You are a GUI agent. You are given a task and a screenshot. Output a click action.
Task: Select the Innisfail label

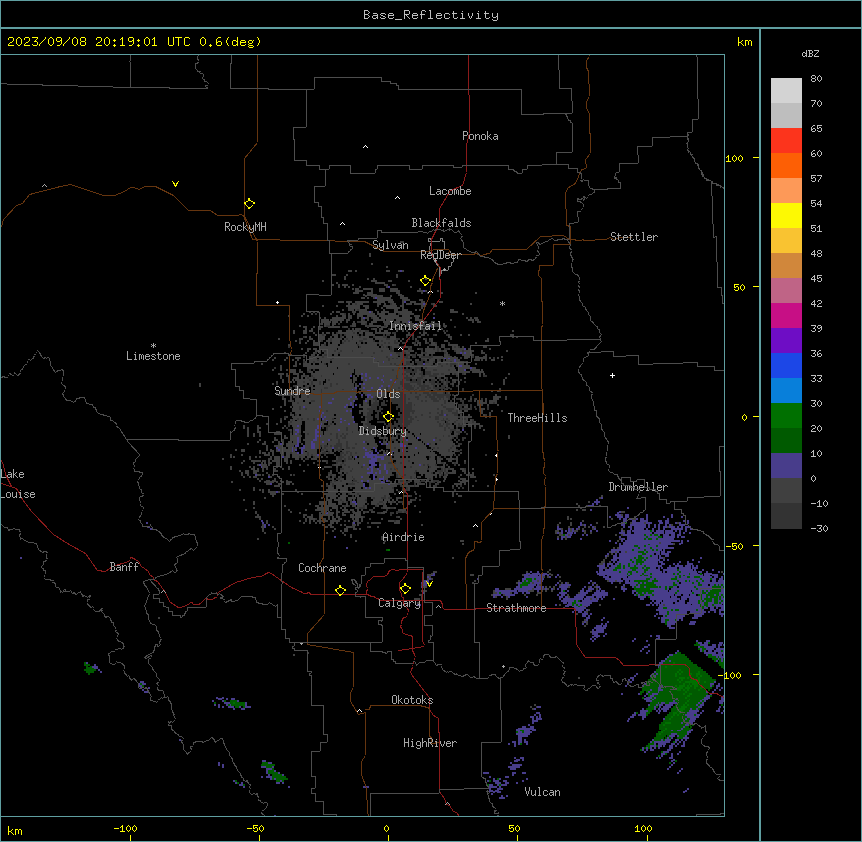pyautogui.click(x=415, y=326)
